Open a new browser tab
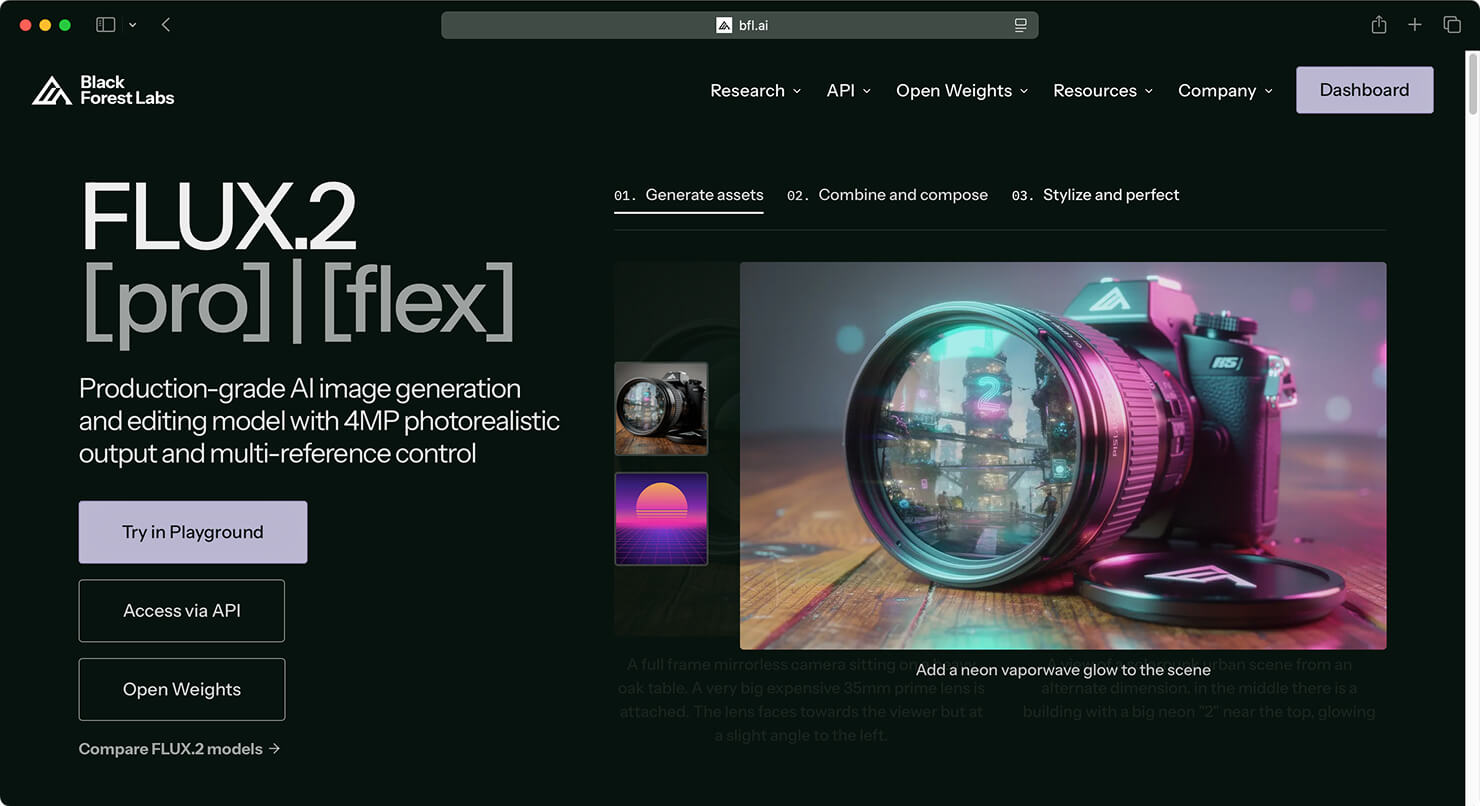1480x806 pixels. point(1415,24)
